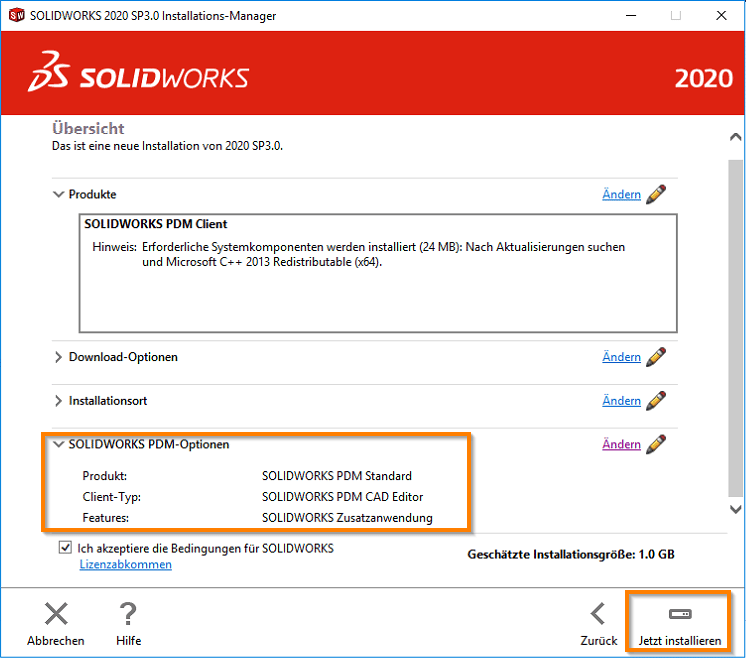Click the pencil icon next to Produkte

656,194
